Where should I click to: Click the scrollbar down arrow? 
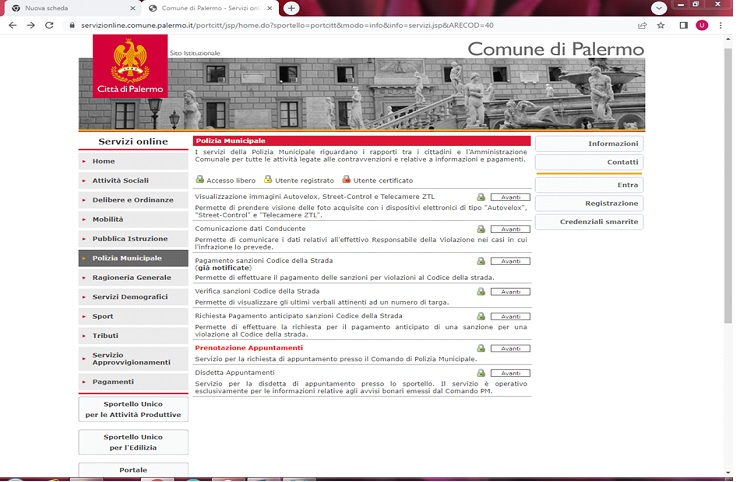(728, 472)
